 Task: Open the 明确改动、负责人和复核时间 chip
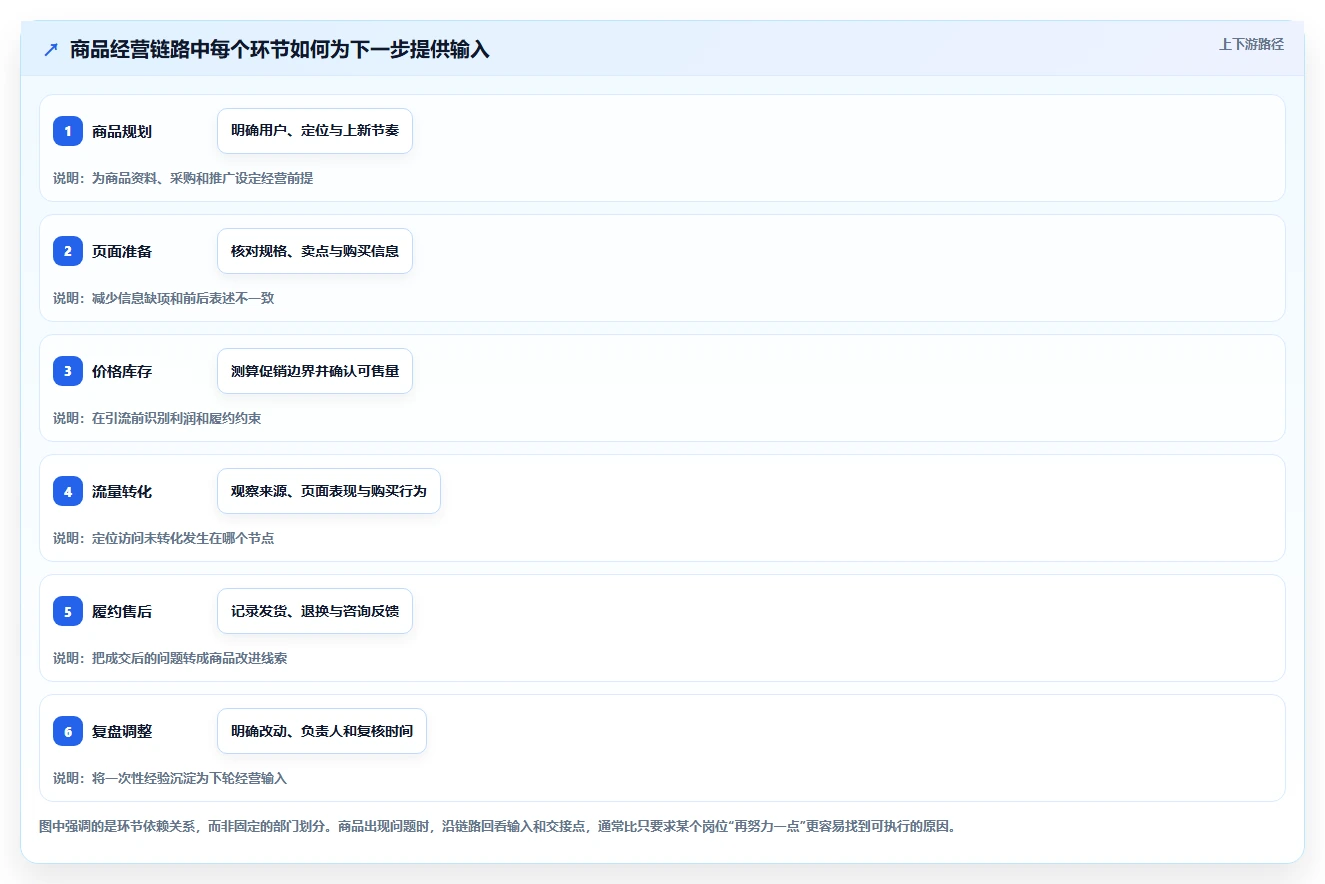(322, 731)
